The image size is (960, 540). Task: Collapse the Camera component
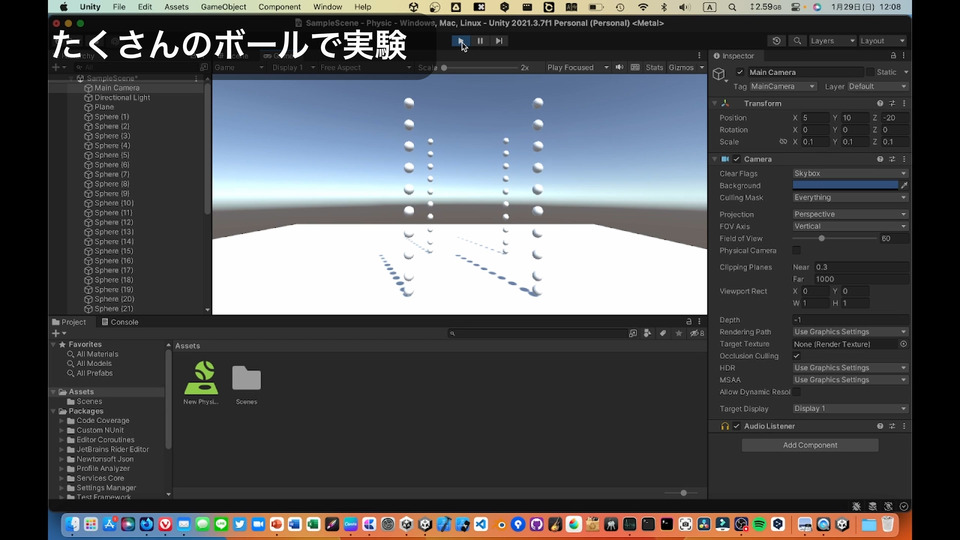(x=714, y=159)
